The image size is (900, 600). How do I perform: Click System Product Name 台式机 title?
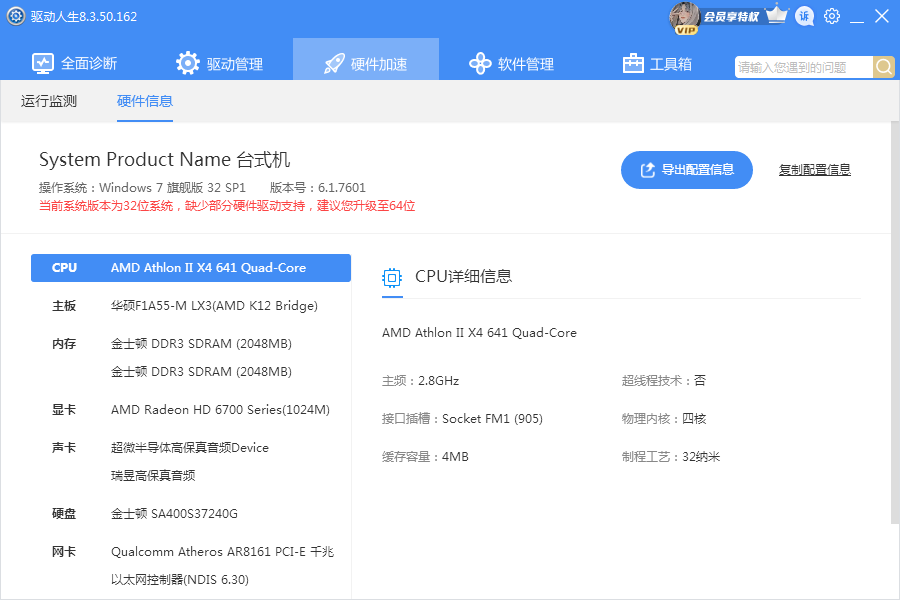[164, 159]
